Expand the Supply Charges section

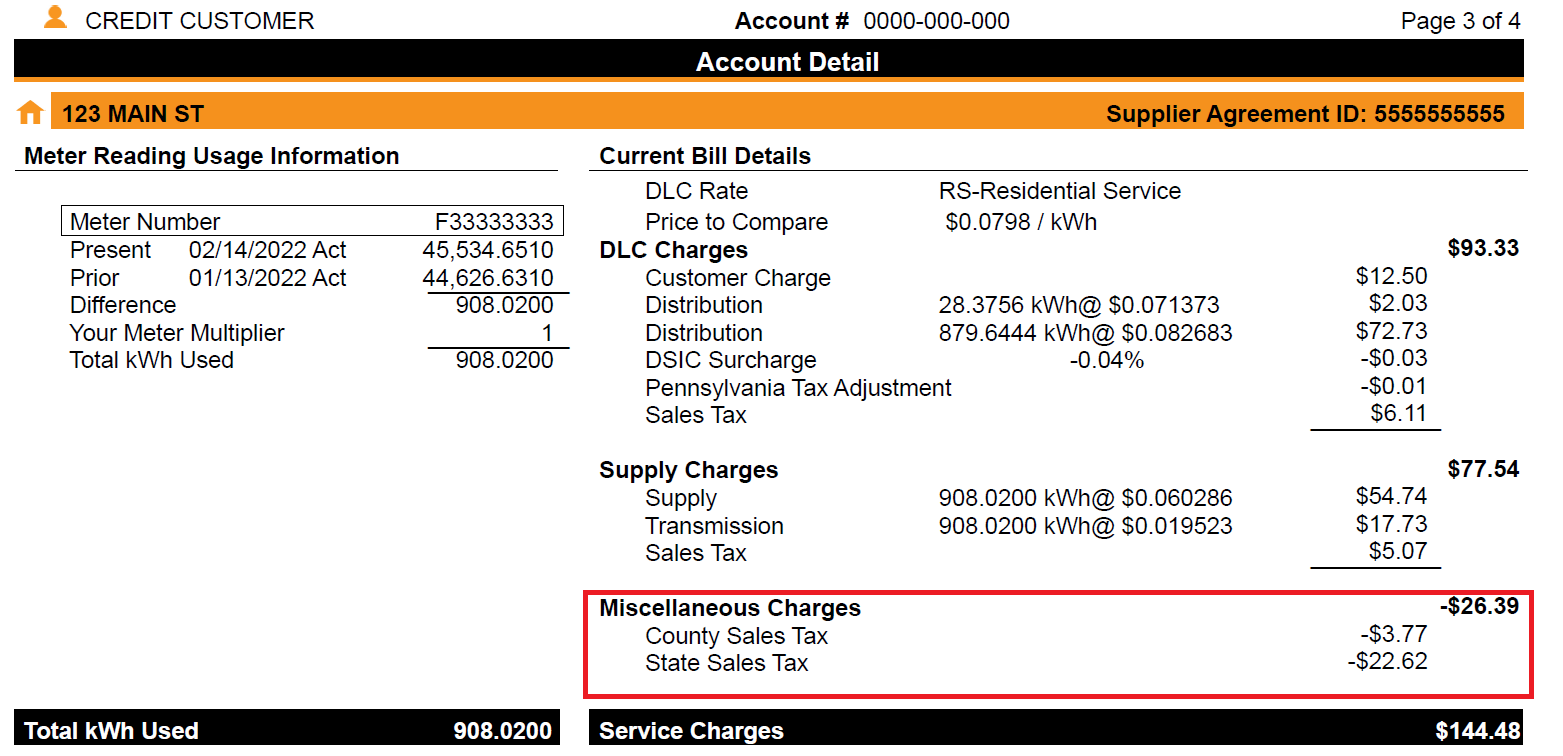[687, 469]
